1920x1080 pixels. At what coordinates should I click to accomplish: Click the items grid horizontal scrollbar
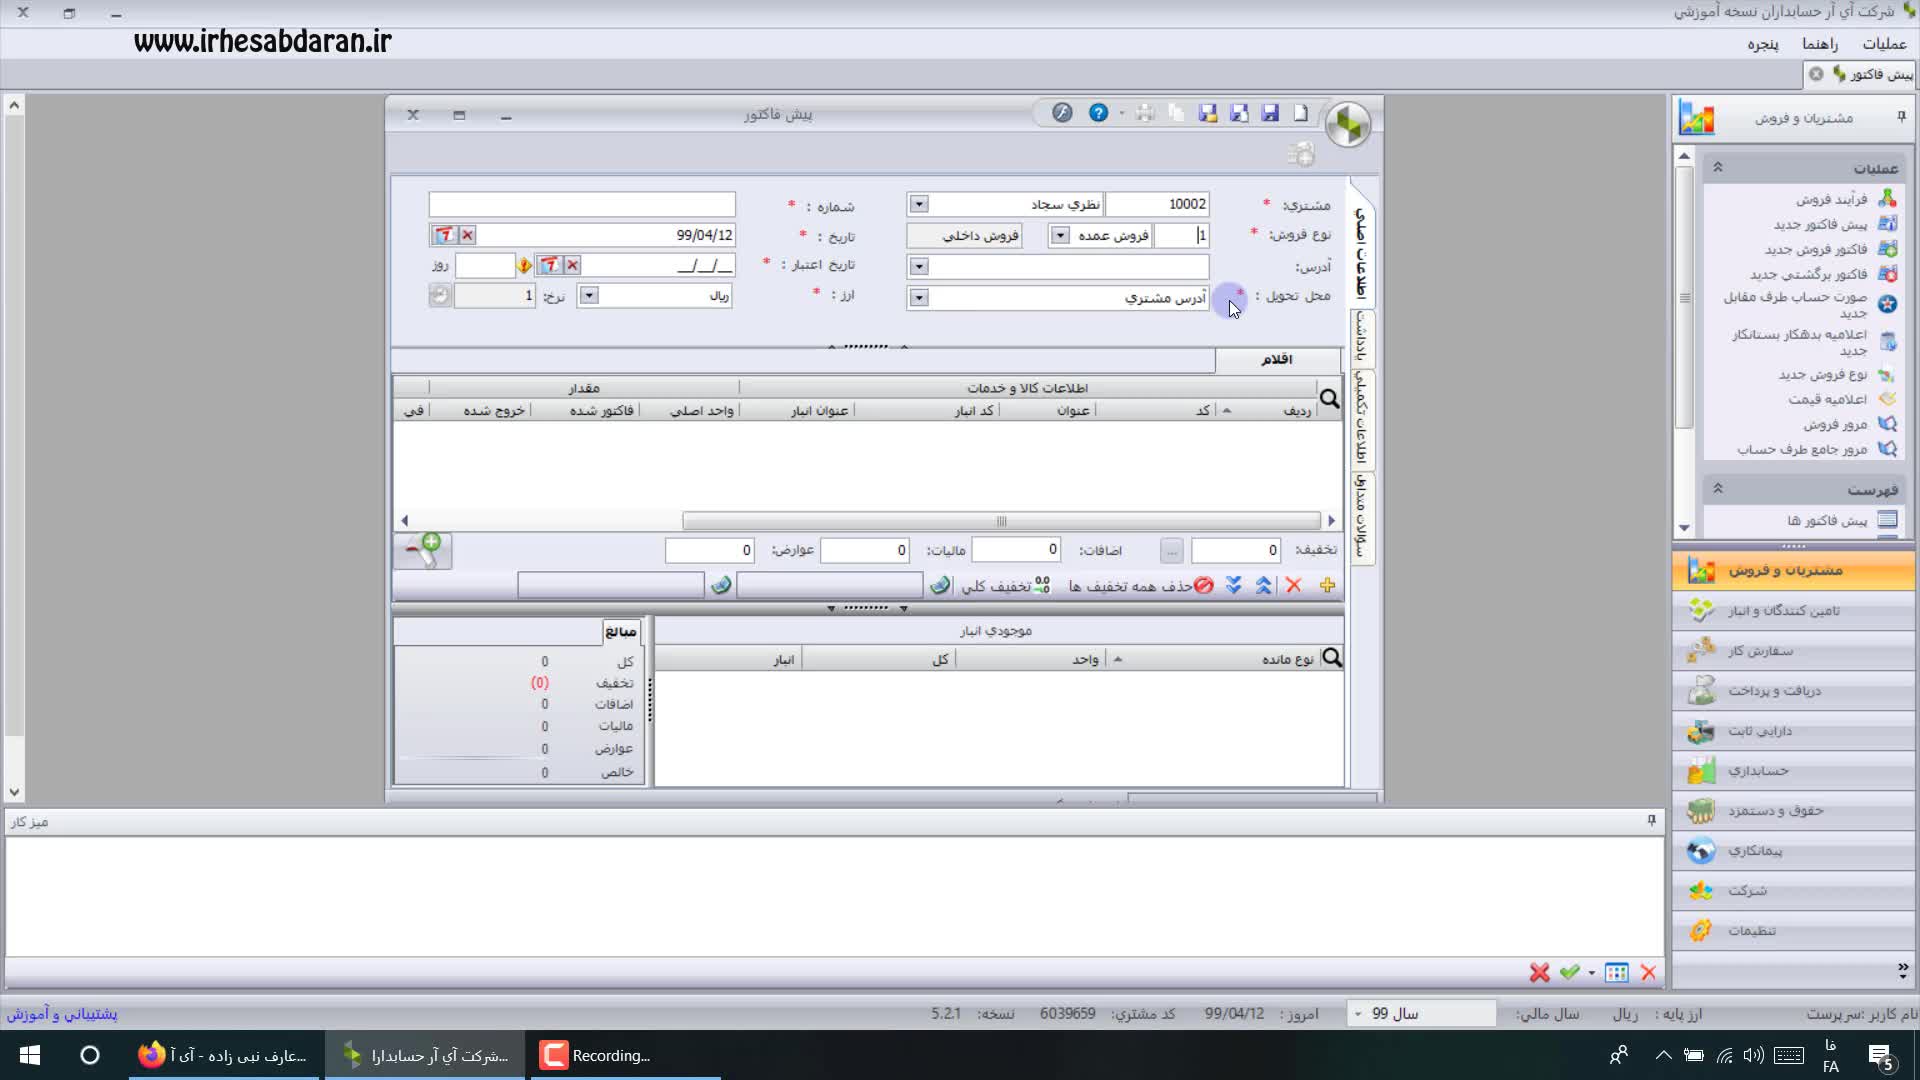pos(1000,521)
